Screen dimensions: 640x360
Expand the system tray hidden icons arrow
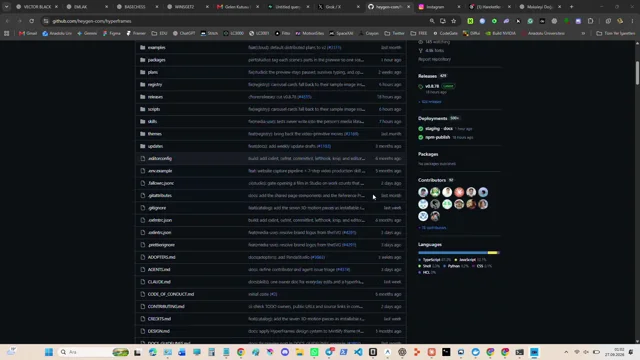click(x=566, y=352)
